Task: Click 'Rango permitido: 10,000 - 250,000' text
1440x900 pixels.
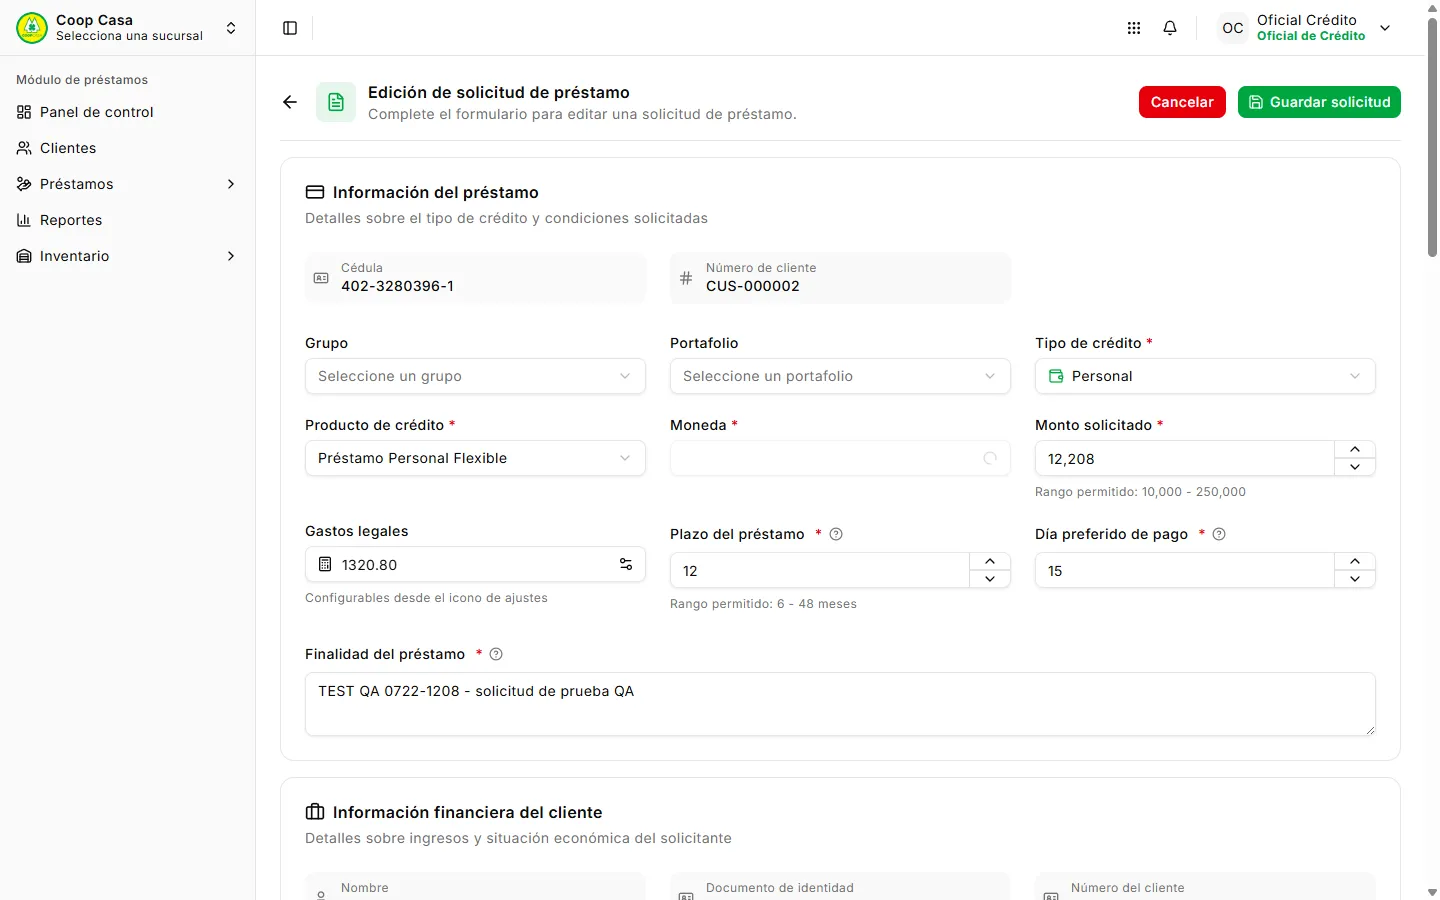Action: point(1140,492)
